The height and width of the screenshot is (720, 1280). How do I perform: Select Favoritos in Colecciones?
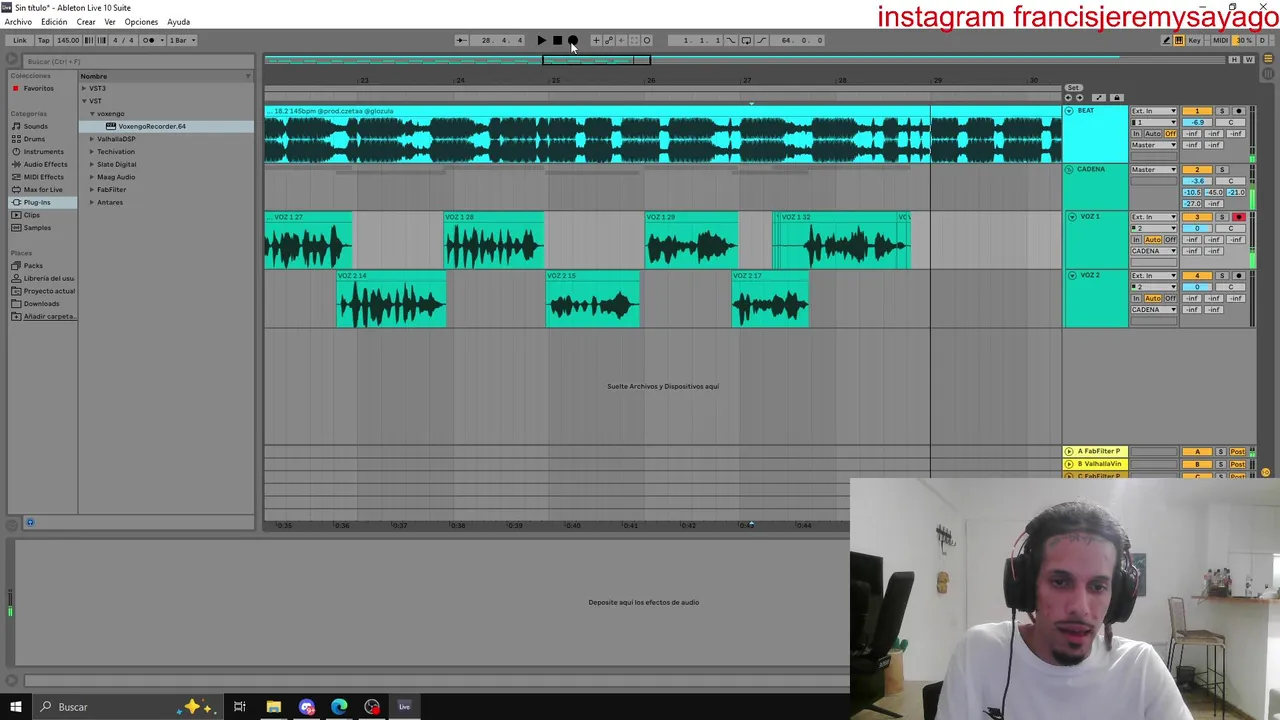click(x=38, y=88)
